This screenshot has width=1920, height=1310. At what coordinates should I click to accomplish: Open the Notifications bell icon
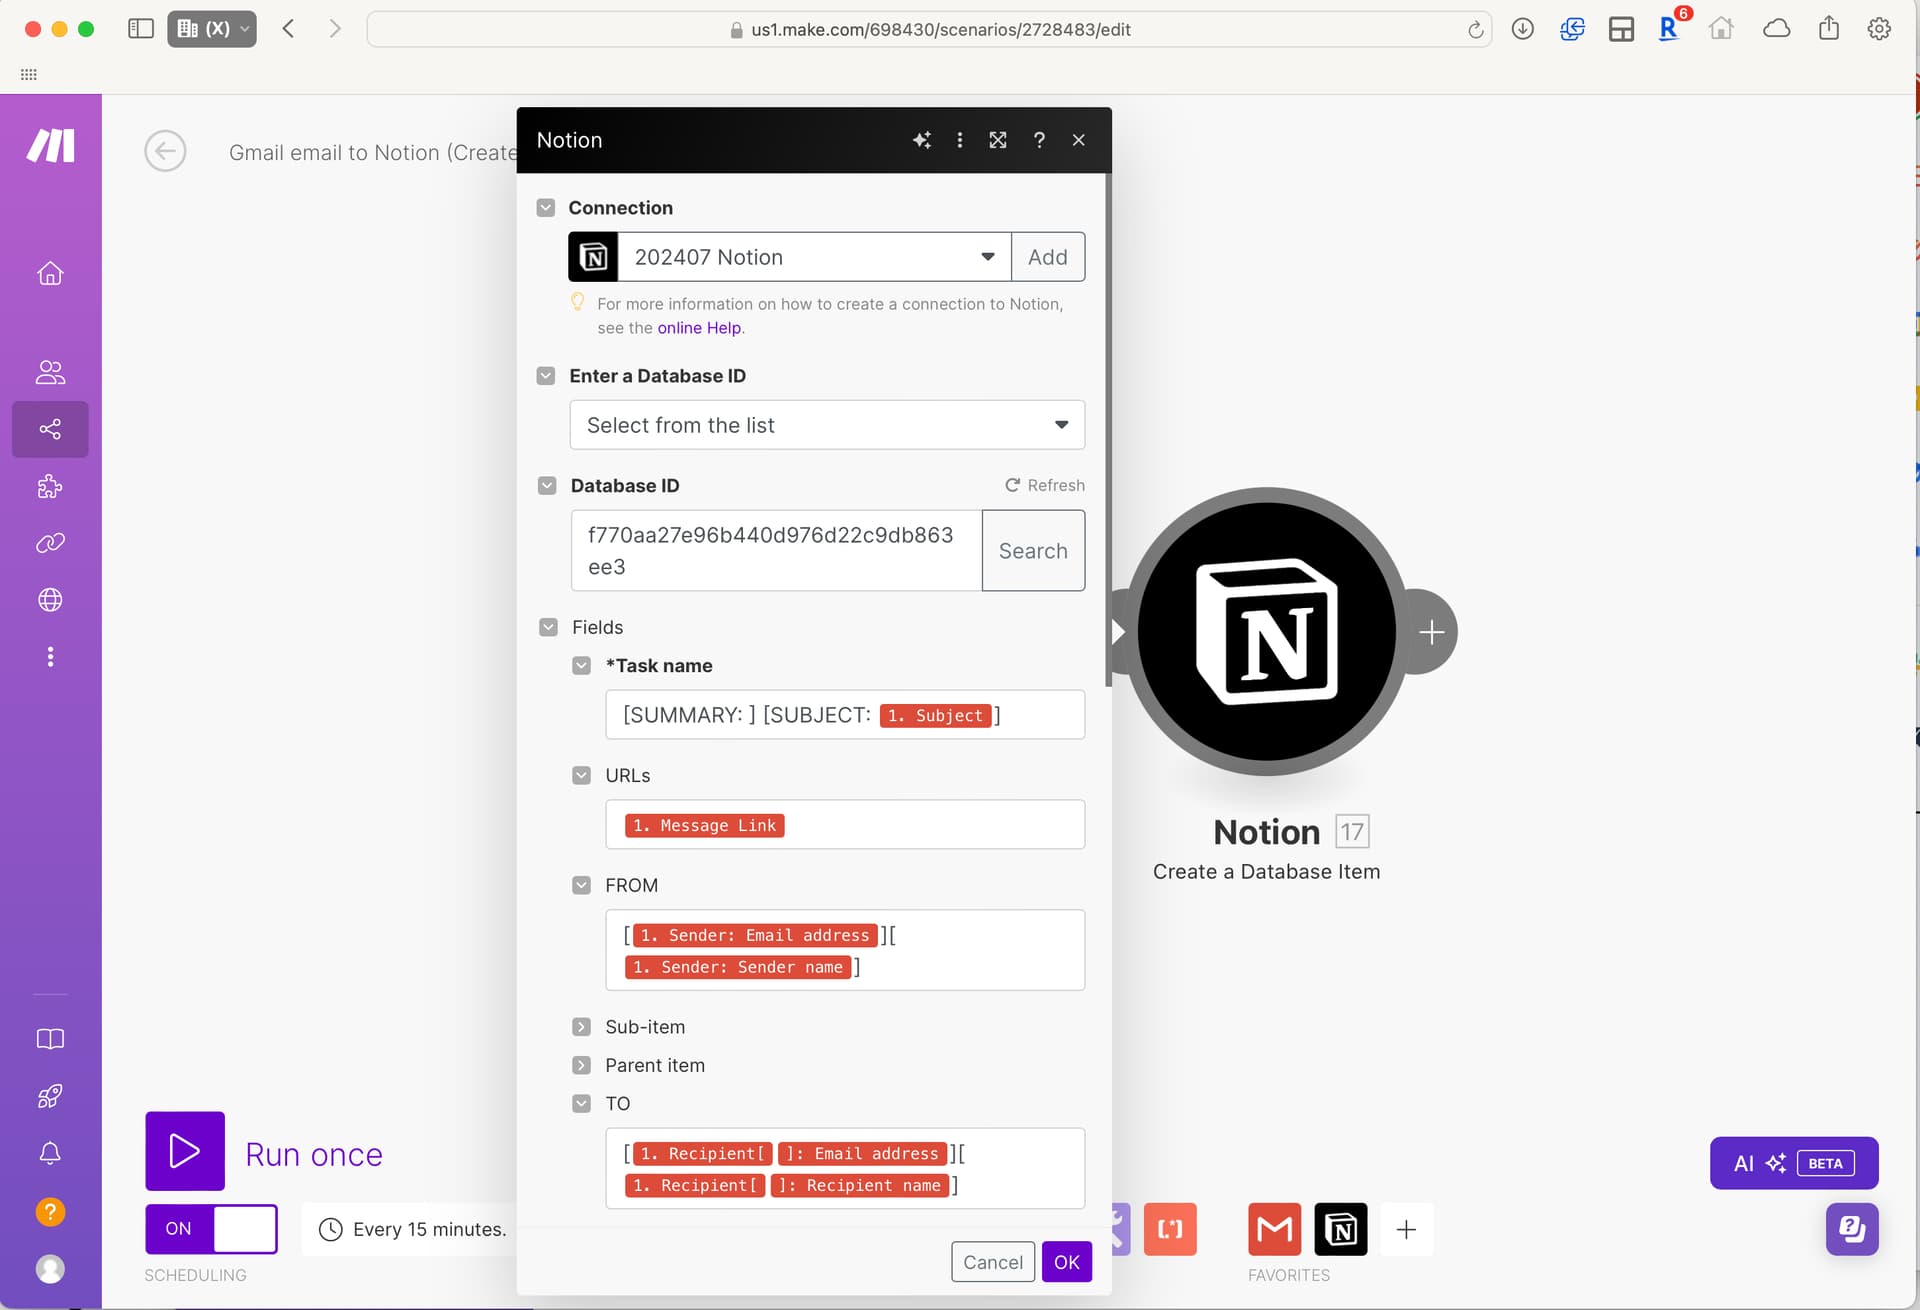50,1153
